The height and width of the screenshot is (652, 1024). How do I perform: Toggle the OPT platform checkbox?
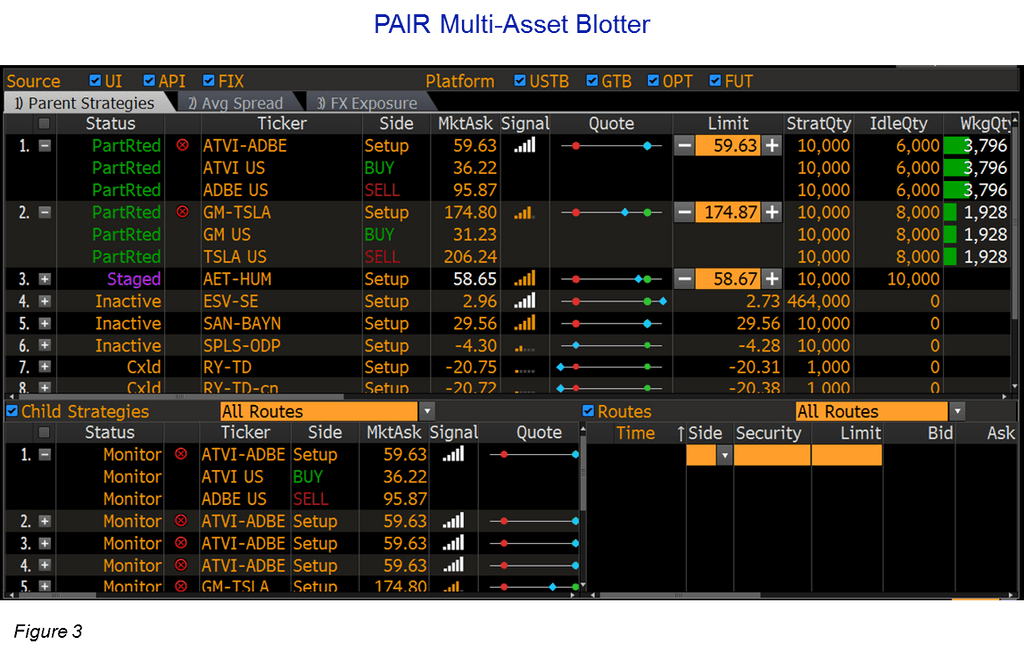[x=655, y=81]
